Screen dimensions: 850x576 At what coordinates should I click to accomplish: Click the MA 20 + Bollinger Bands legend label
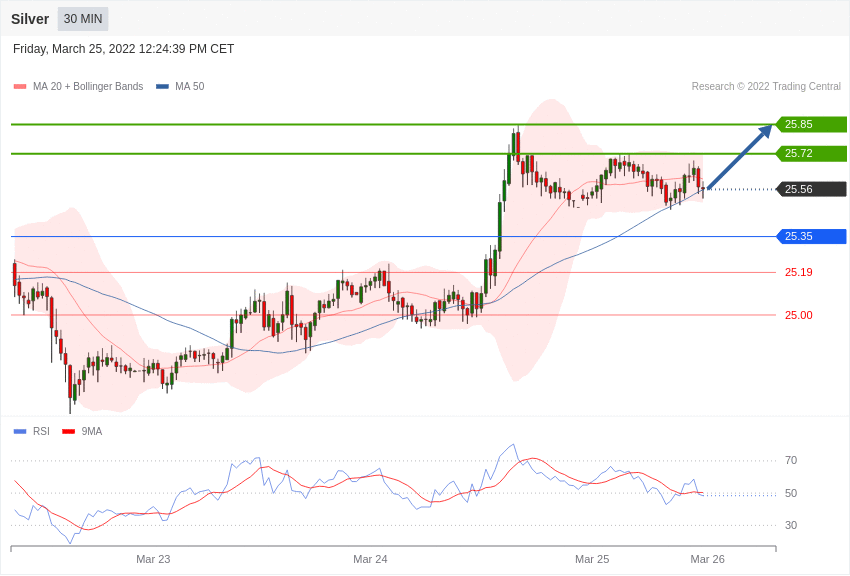point(88,86)
